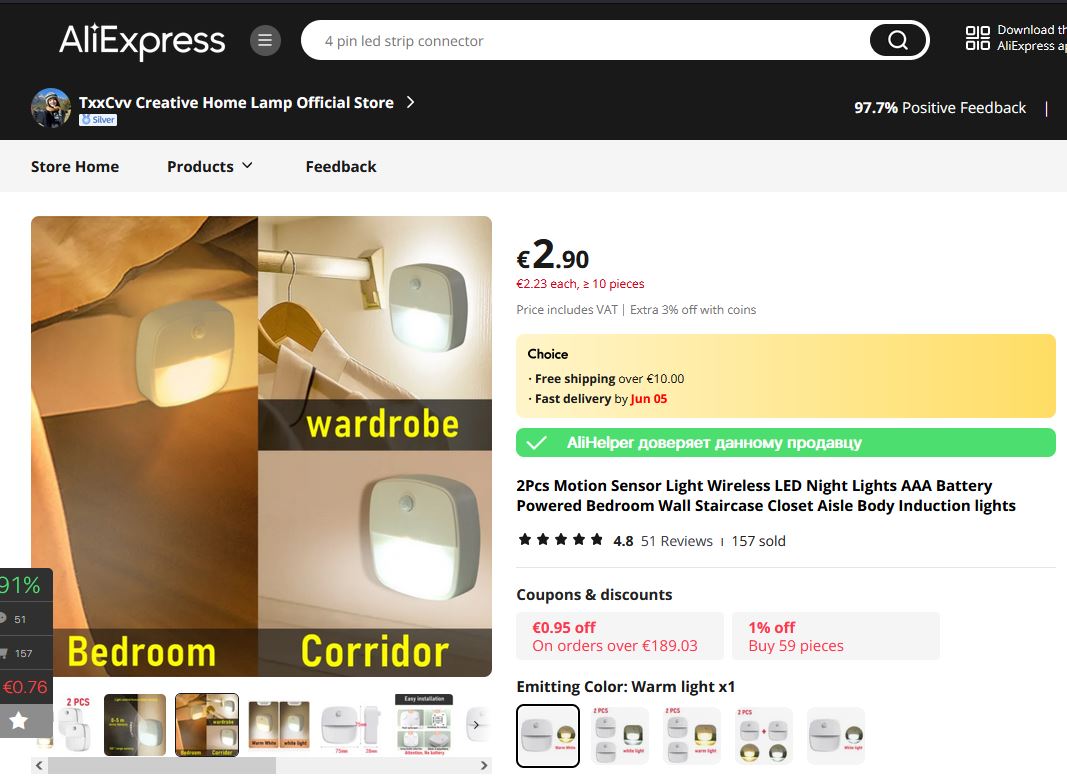Screen dimensions: 1067x782
Task: Click the scrollbar right arrow under thumbnails
Action: (484, 766)
